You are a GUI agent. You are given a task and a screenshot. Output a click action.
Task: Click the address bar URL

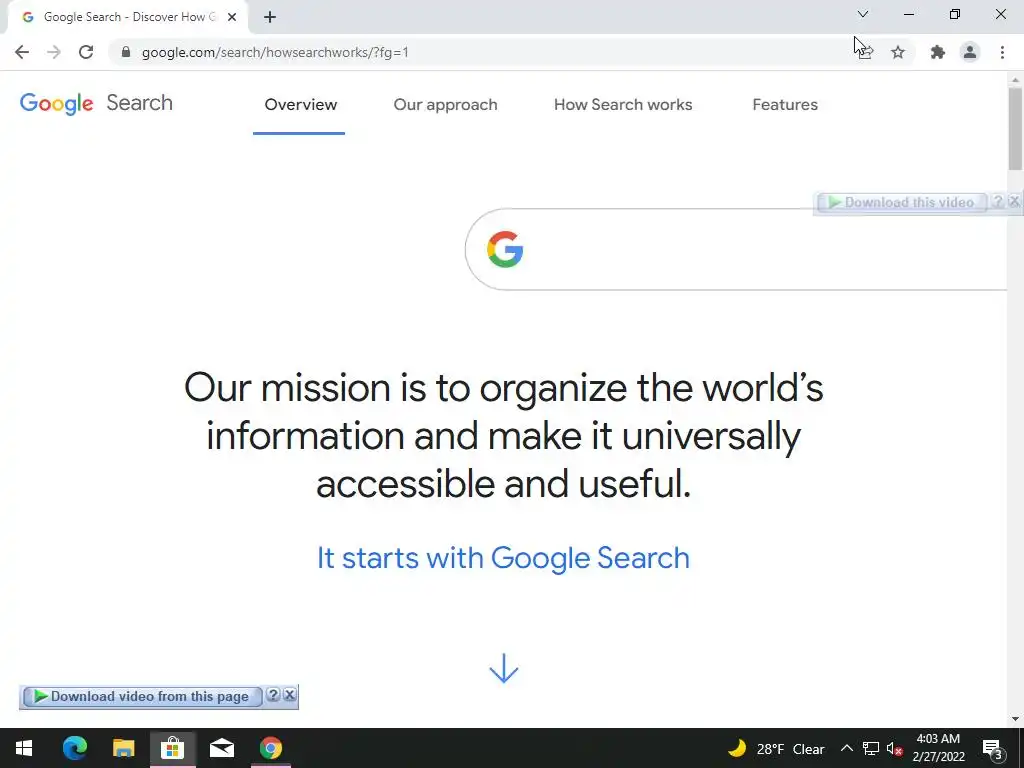coord(275,52)
